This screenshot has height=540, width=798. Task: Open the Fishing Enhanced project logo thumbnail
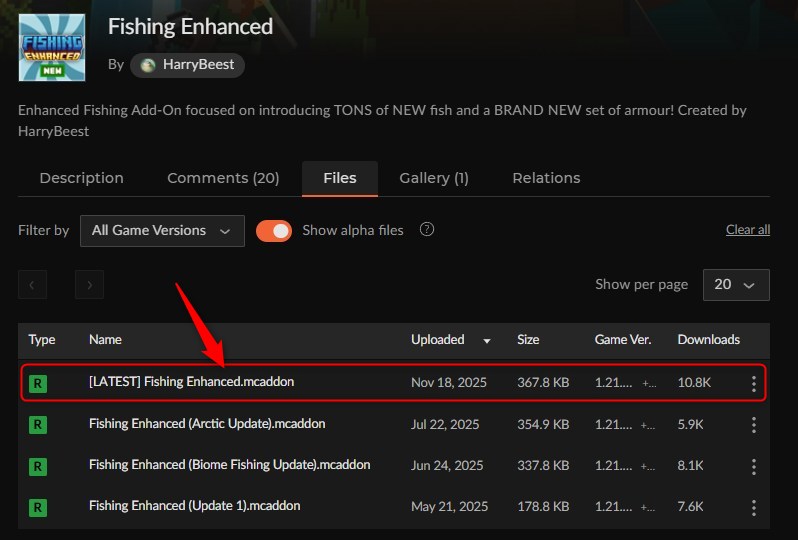pos(52,47)
